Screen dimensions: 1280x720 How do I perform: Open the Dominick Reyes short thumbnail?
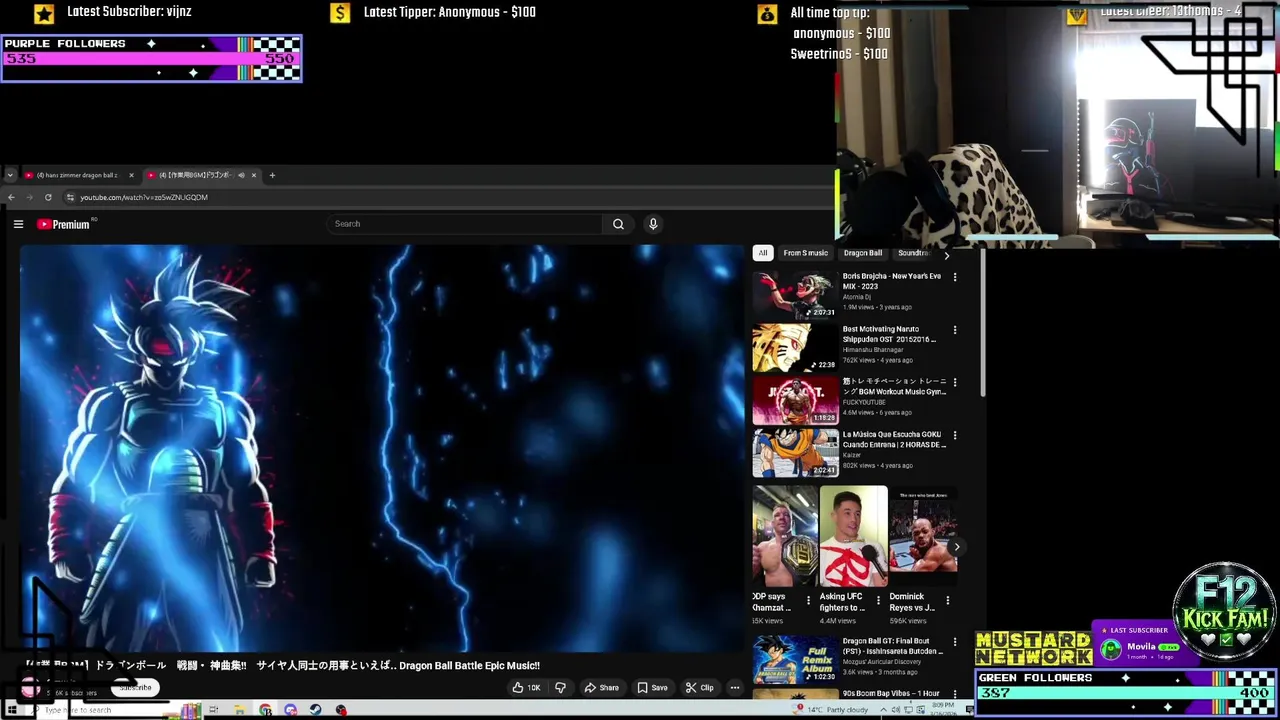point(922,537)
